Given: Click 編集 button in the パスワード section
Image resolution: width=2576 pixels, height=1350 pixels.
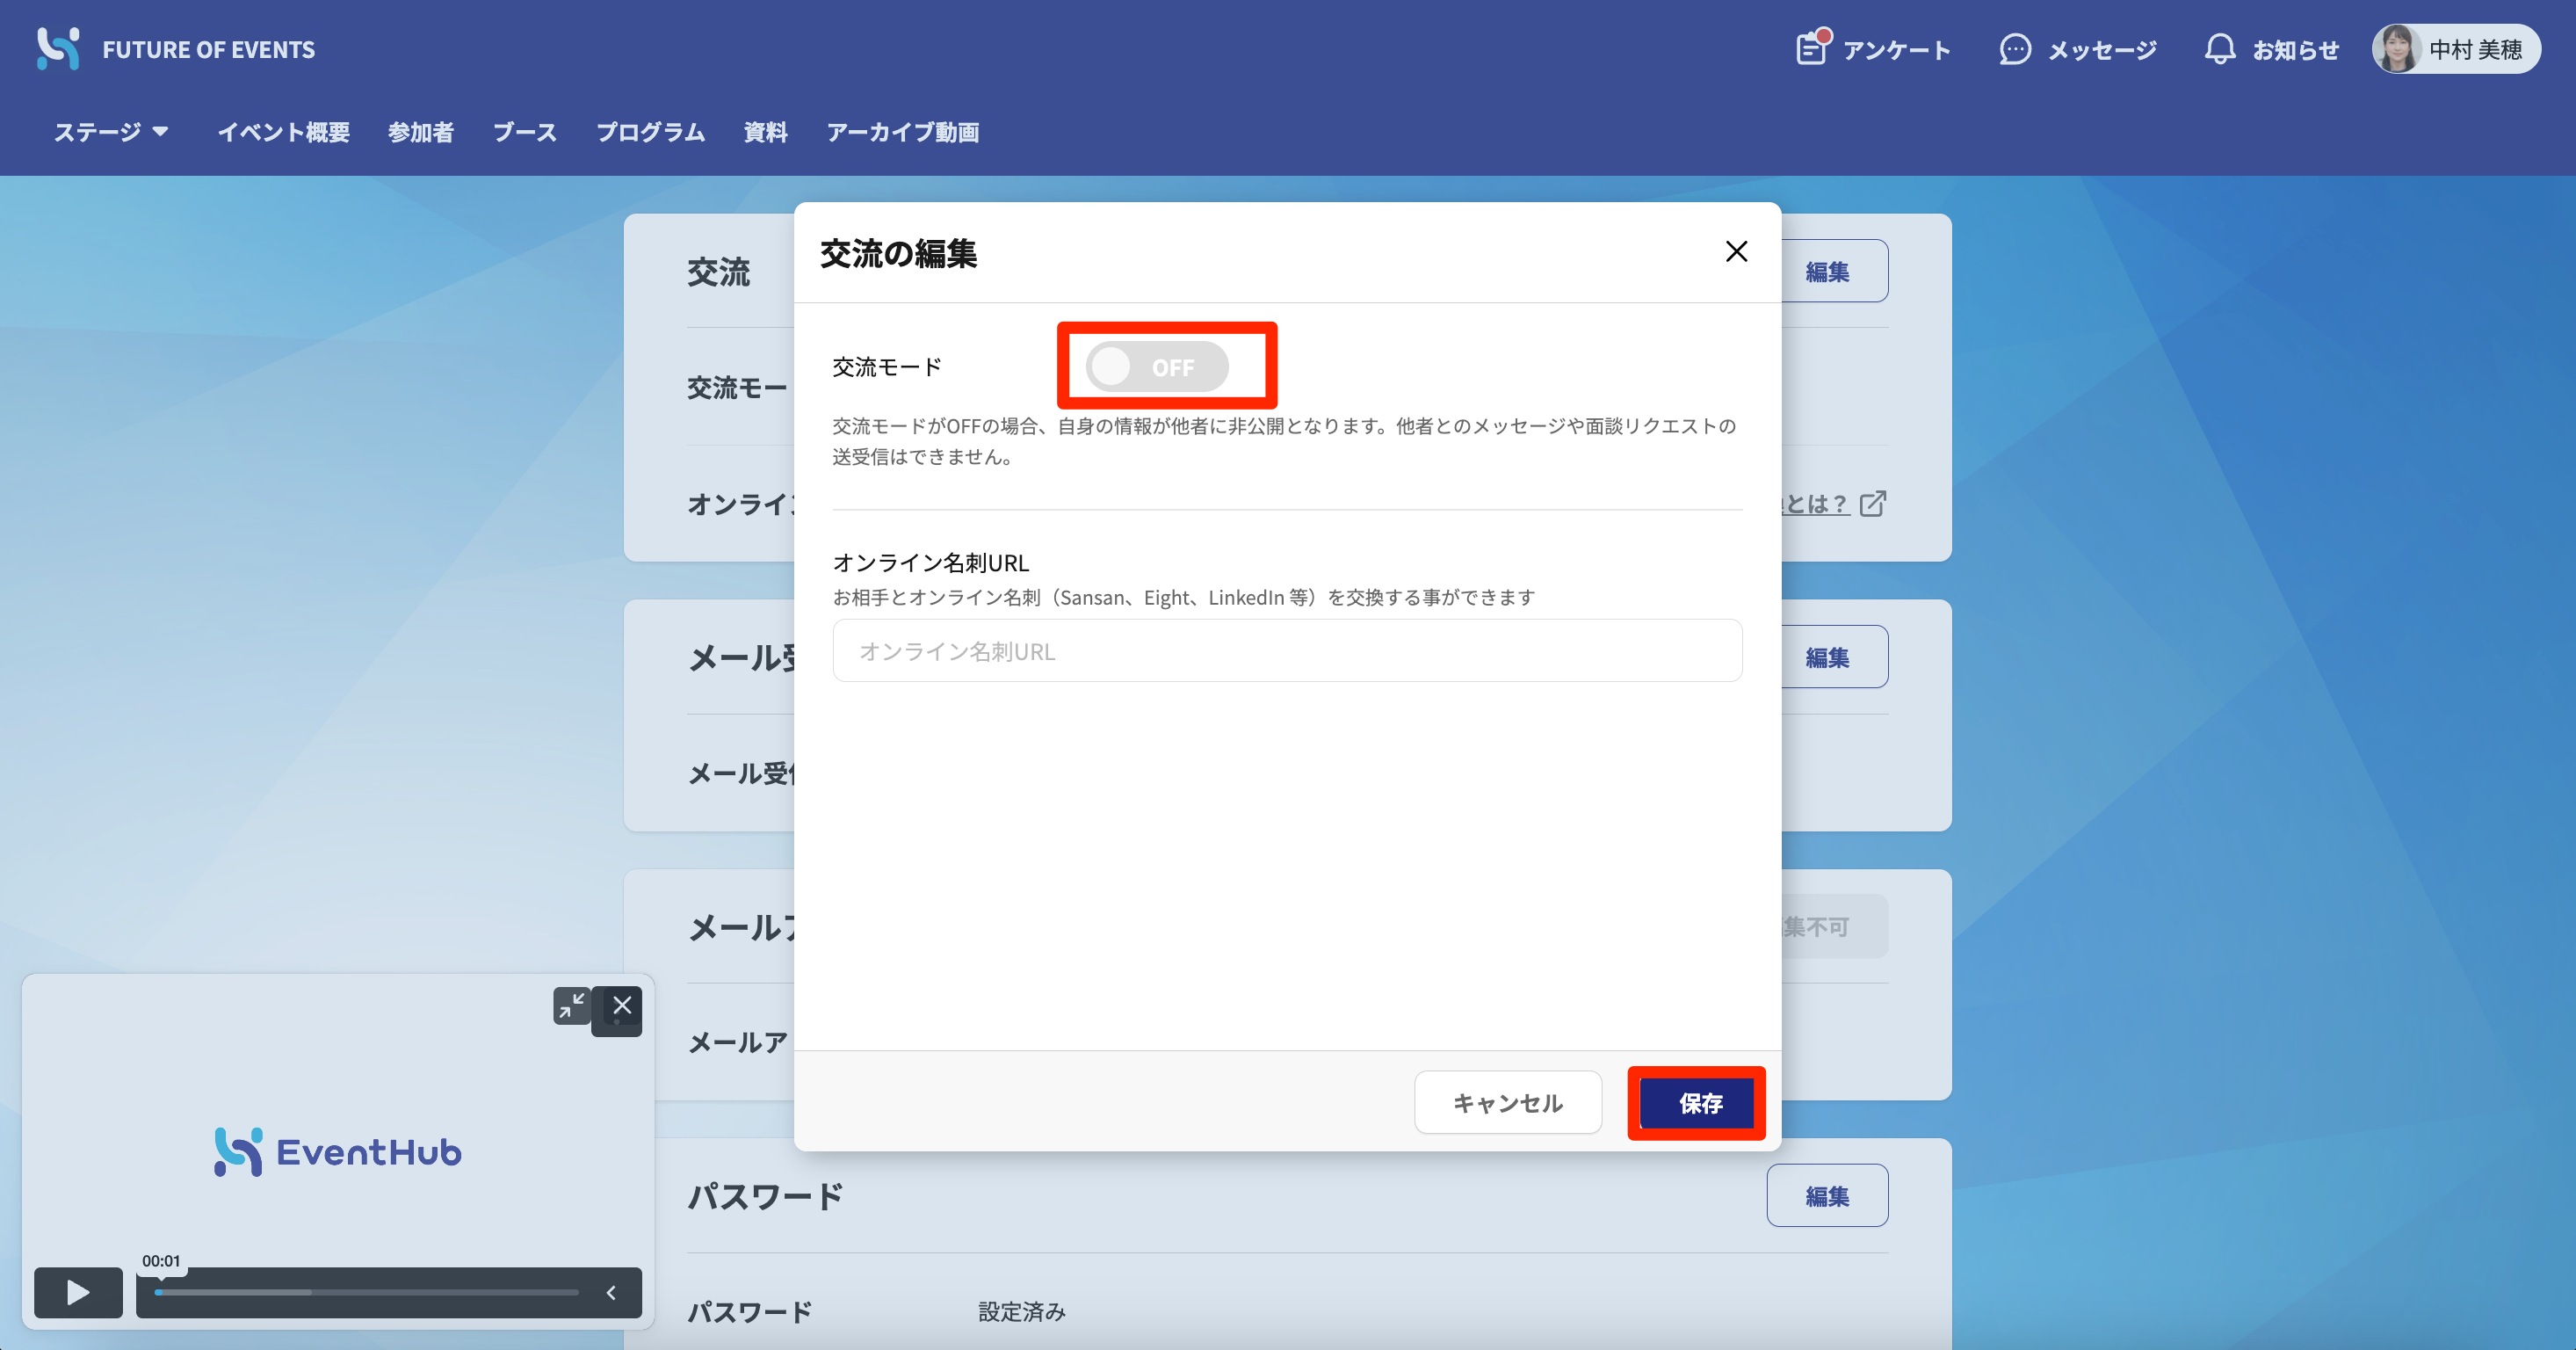Looking at the screenshot, I should coord(1828,1196).
